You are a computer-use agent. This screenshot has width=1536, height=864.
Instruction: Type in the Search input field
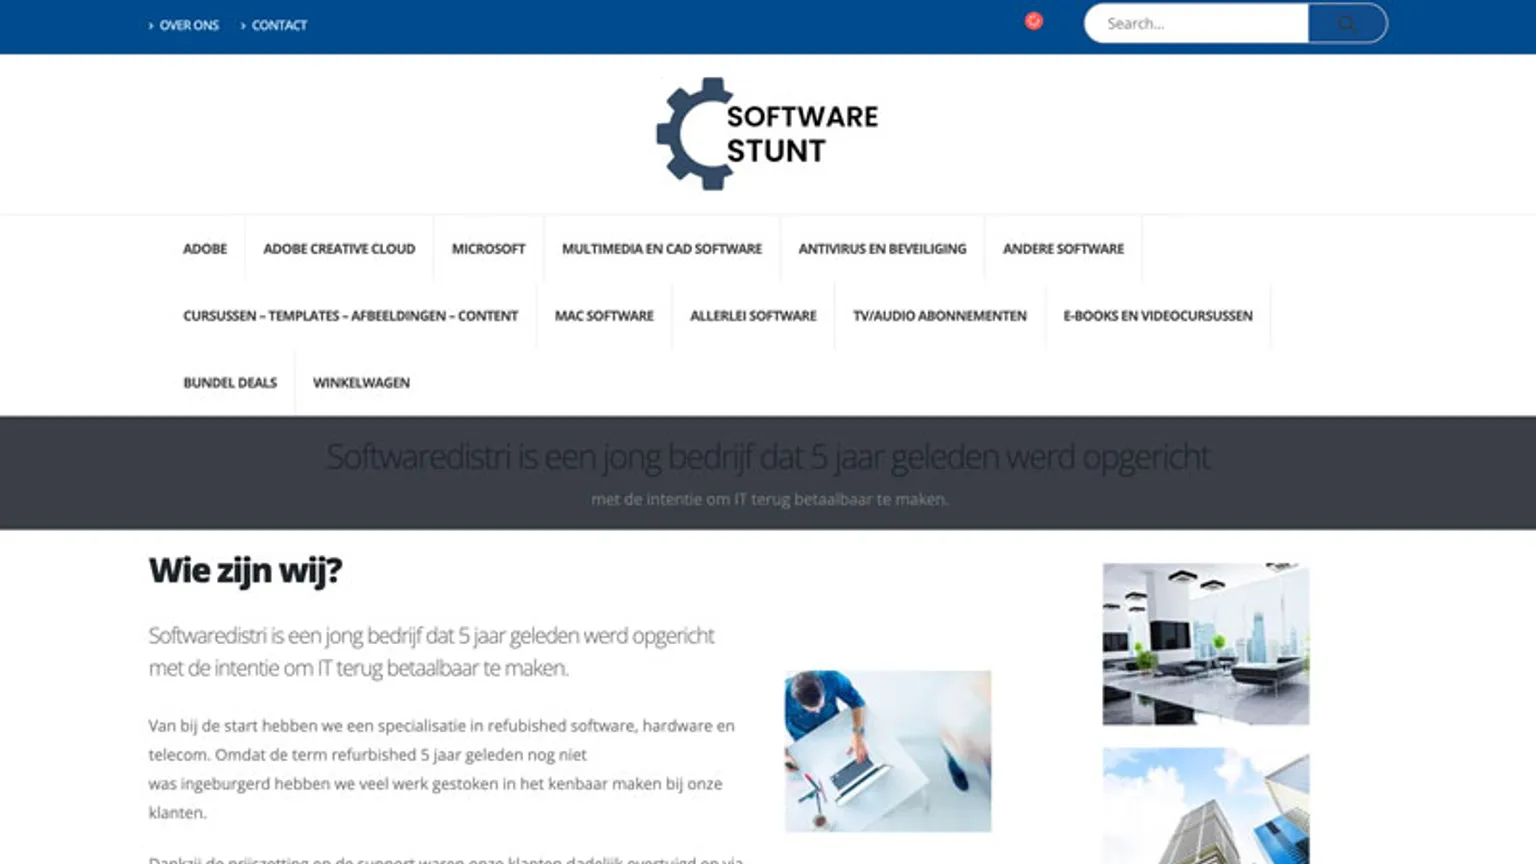[x=1195, y=23]
